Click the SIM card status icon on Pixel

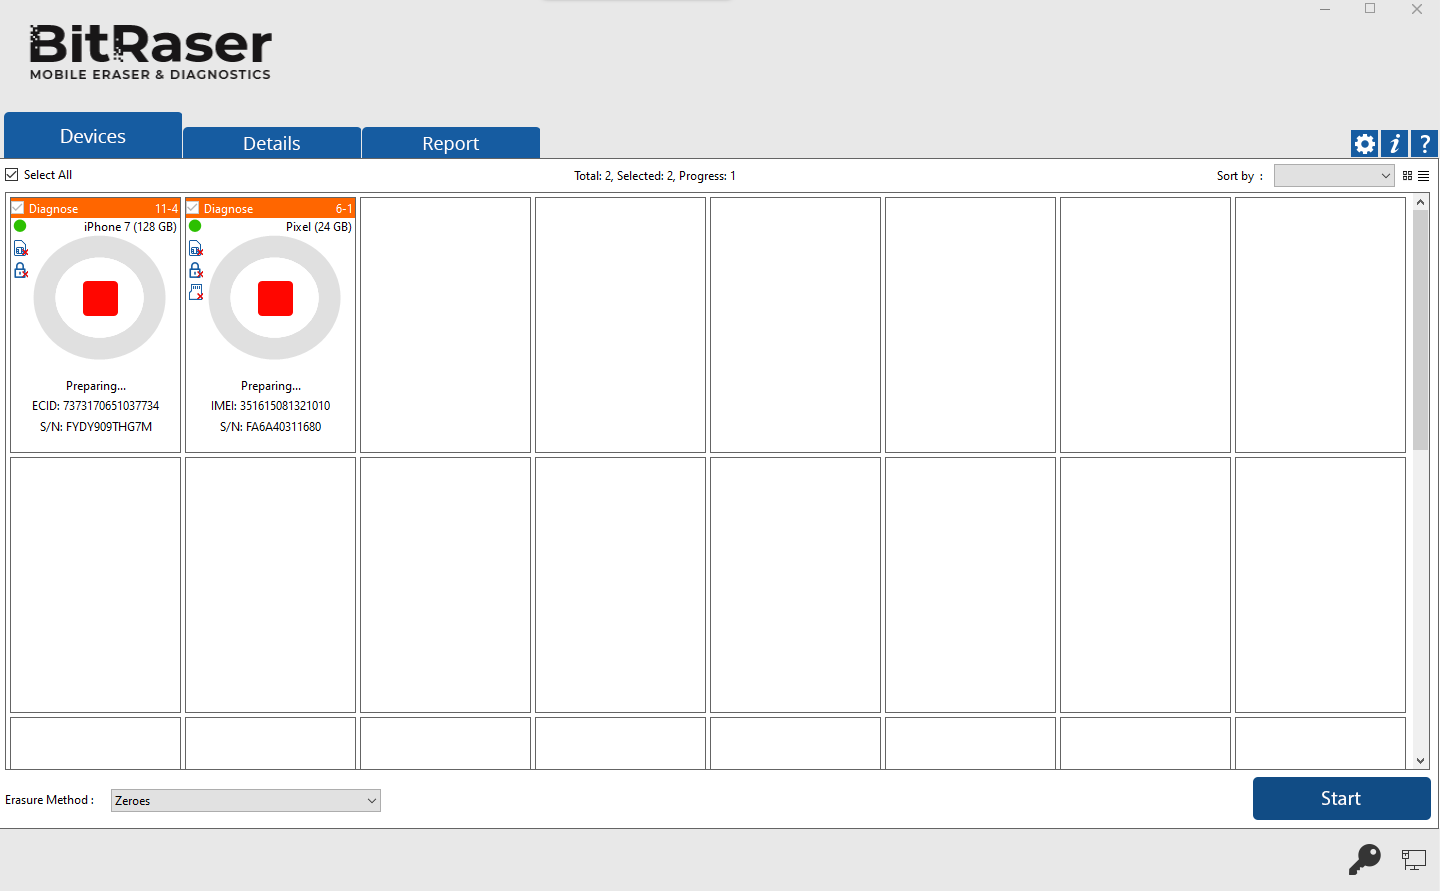tap(196, 248)
